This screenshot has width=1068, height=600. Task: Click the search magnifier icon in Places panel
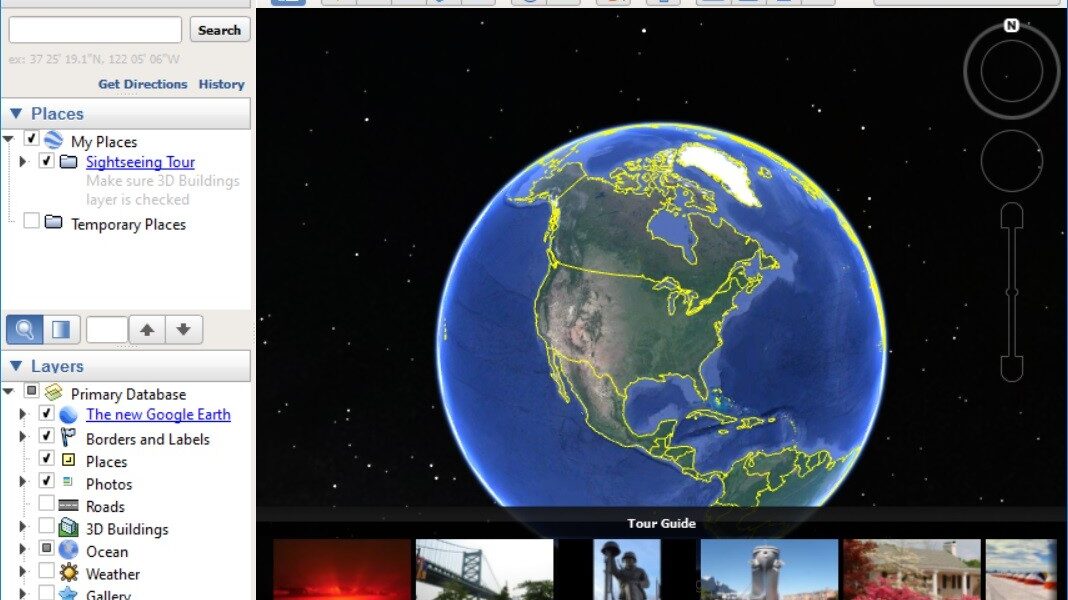pyautogui.click(x=25, y=329)
